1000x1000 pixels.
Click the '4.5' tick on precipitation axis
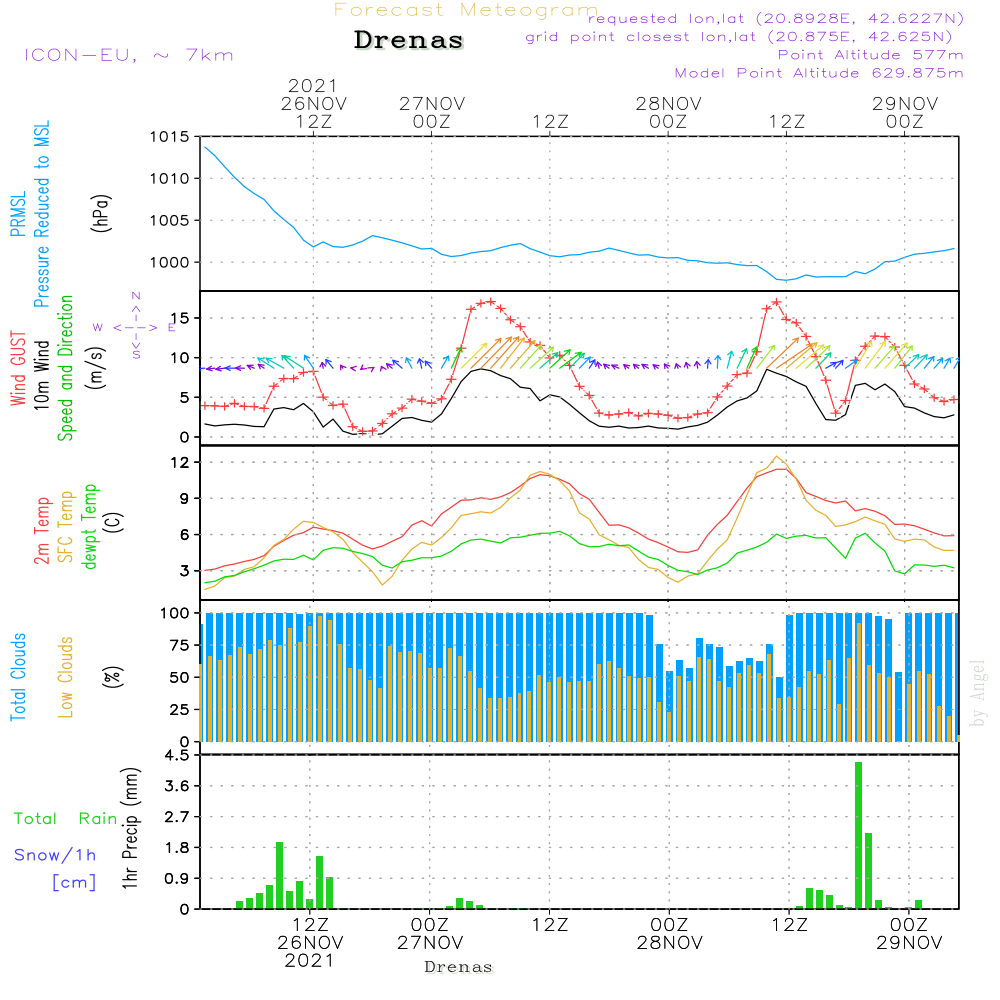click(x=177, y=755)
